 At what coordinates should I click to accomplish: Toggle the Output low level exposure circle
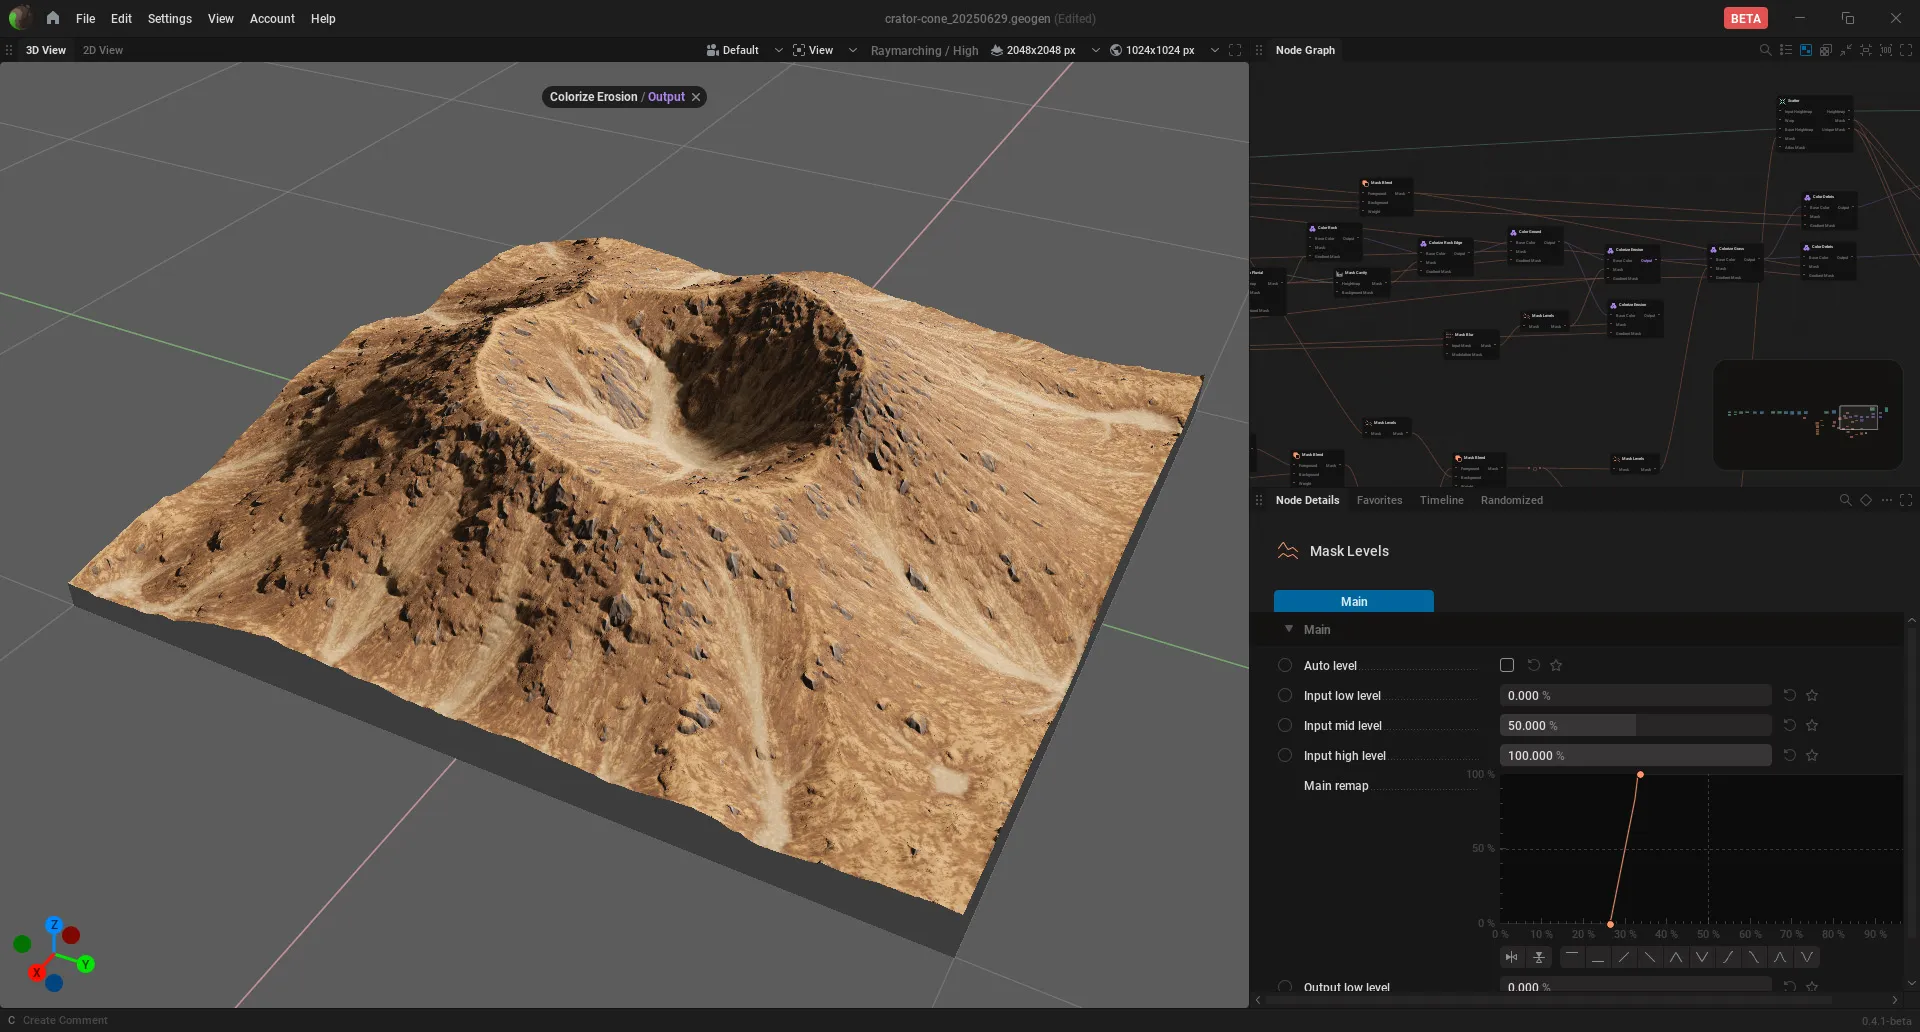(1285, 986)
